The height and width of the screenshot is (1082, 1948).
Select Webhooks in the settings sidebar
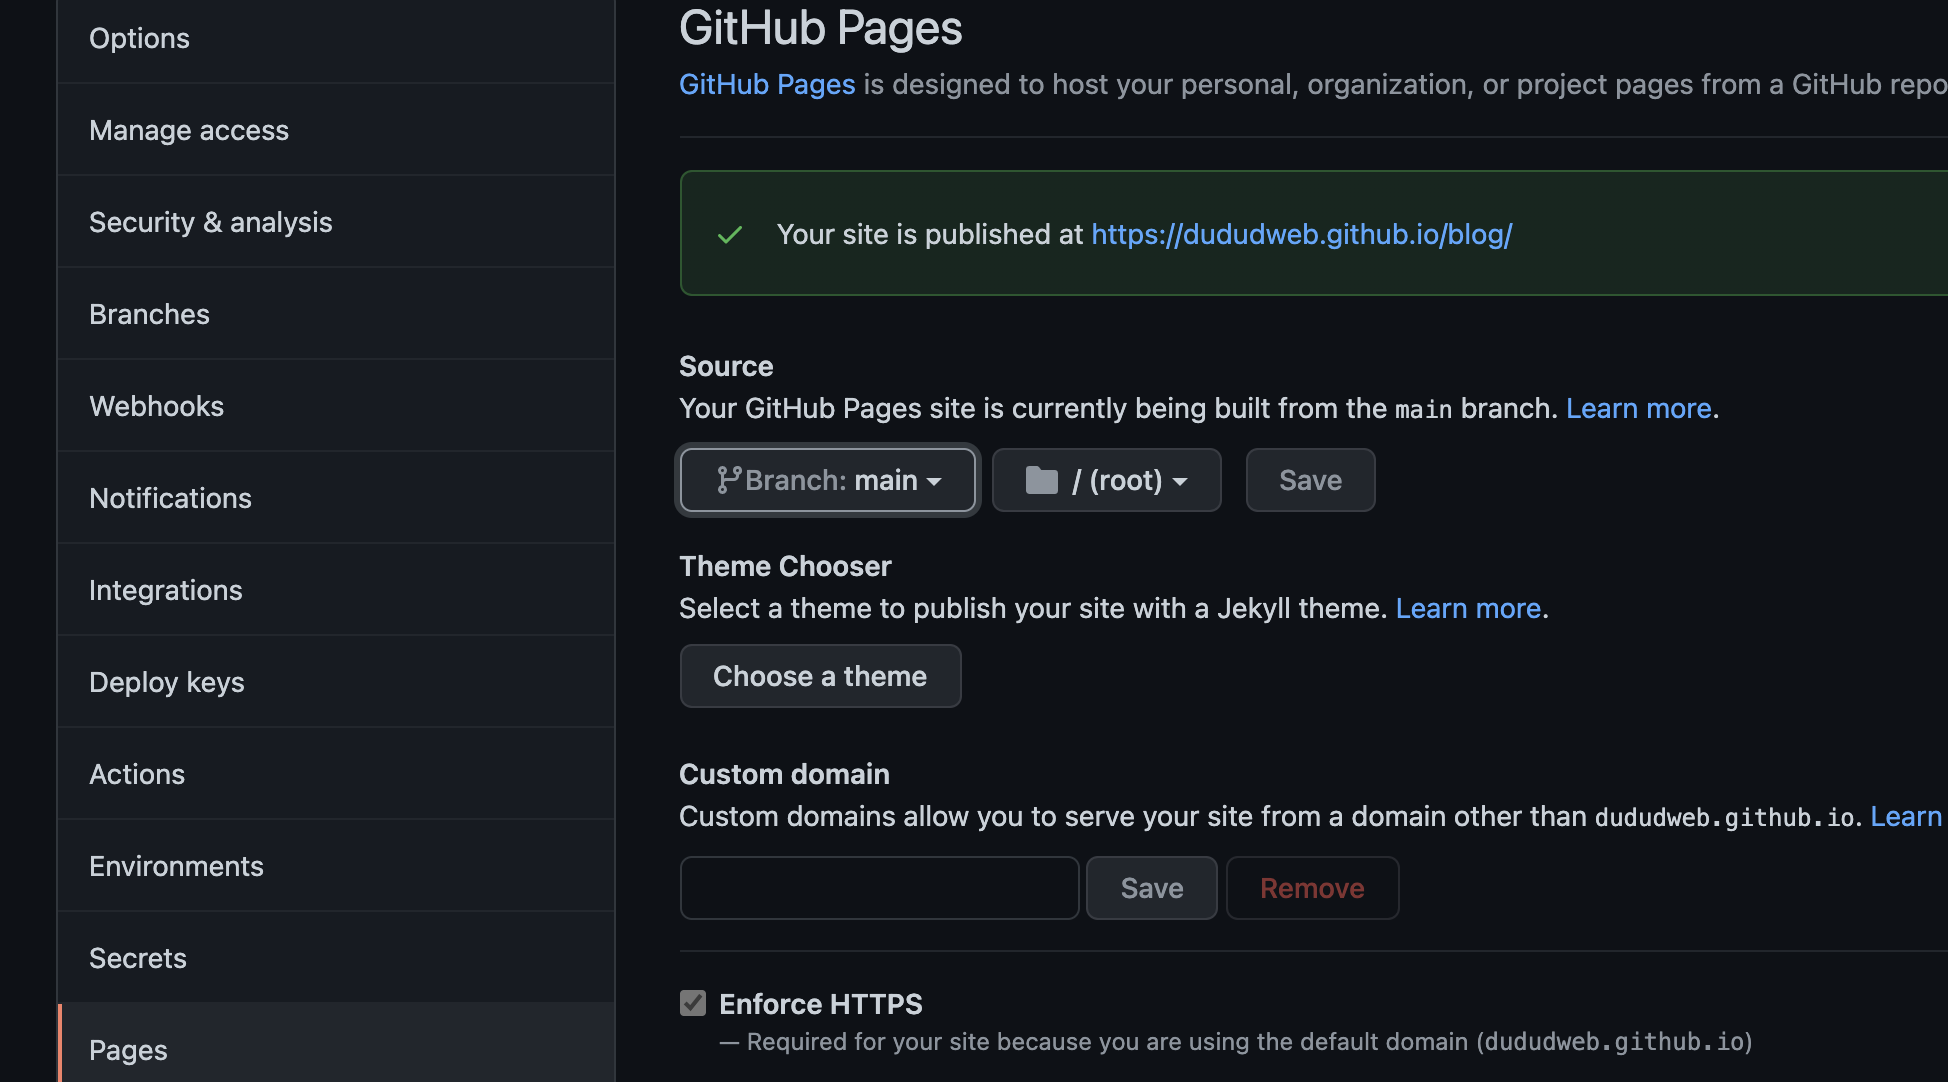[x=157, y=407]
